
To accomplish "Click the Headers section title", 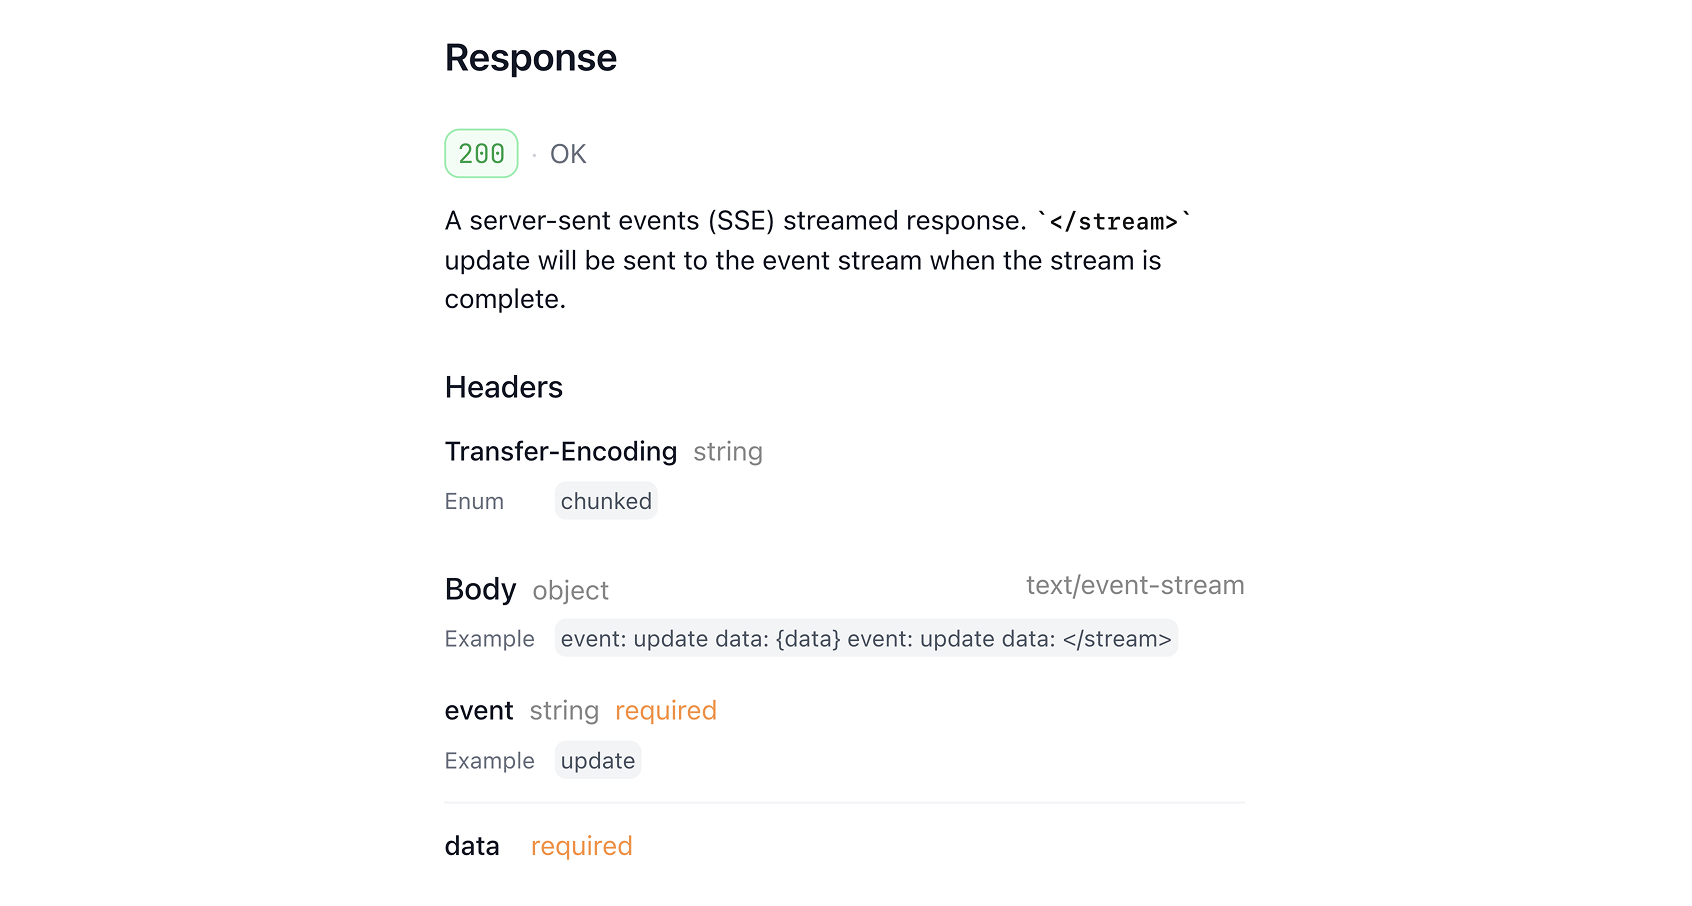I will (x=504, y=387).
